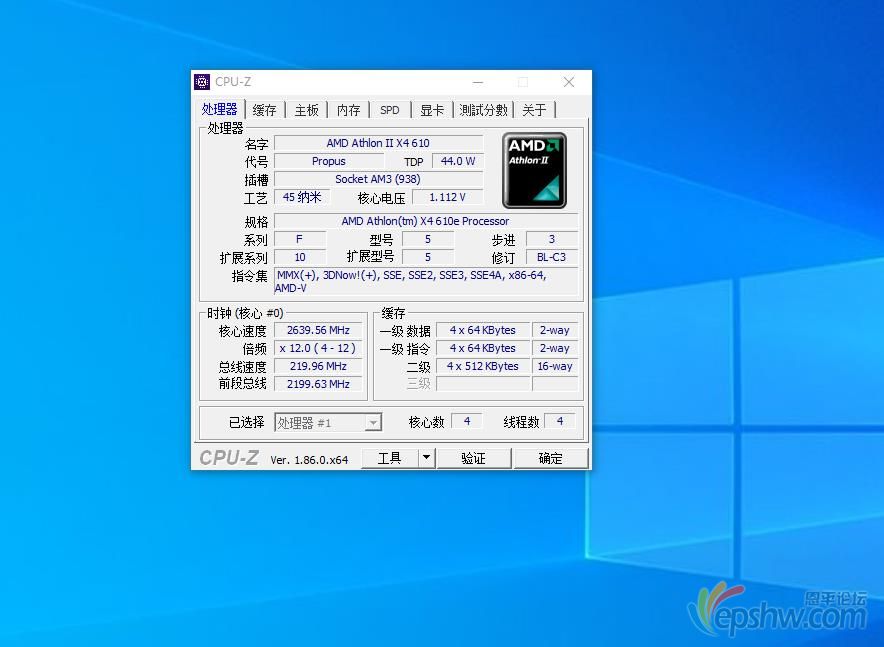Click the 工具 button
The height and width of the screenshot is (647, 884).
point(390,458)
